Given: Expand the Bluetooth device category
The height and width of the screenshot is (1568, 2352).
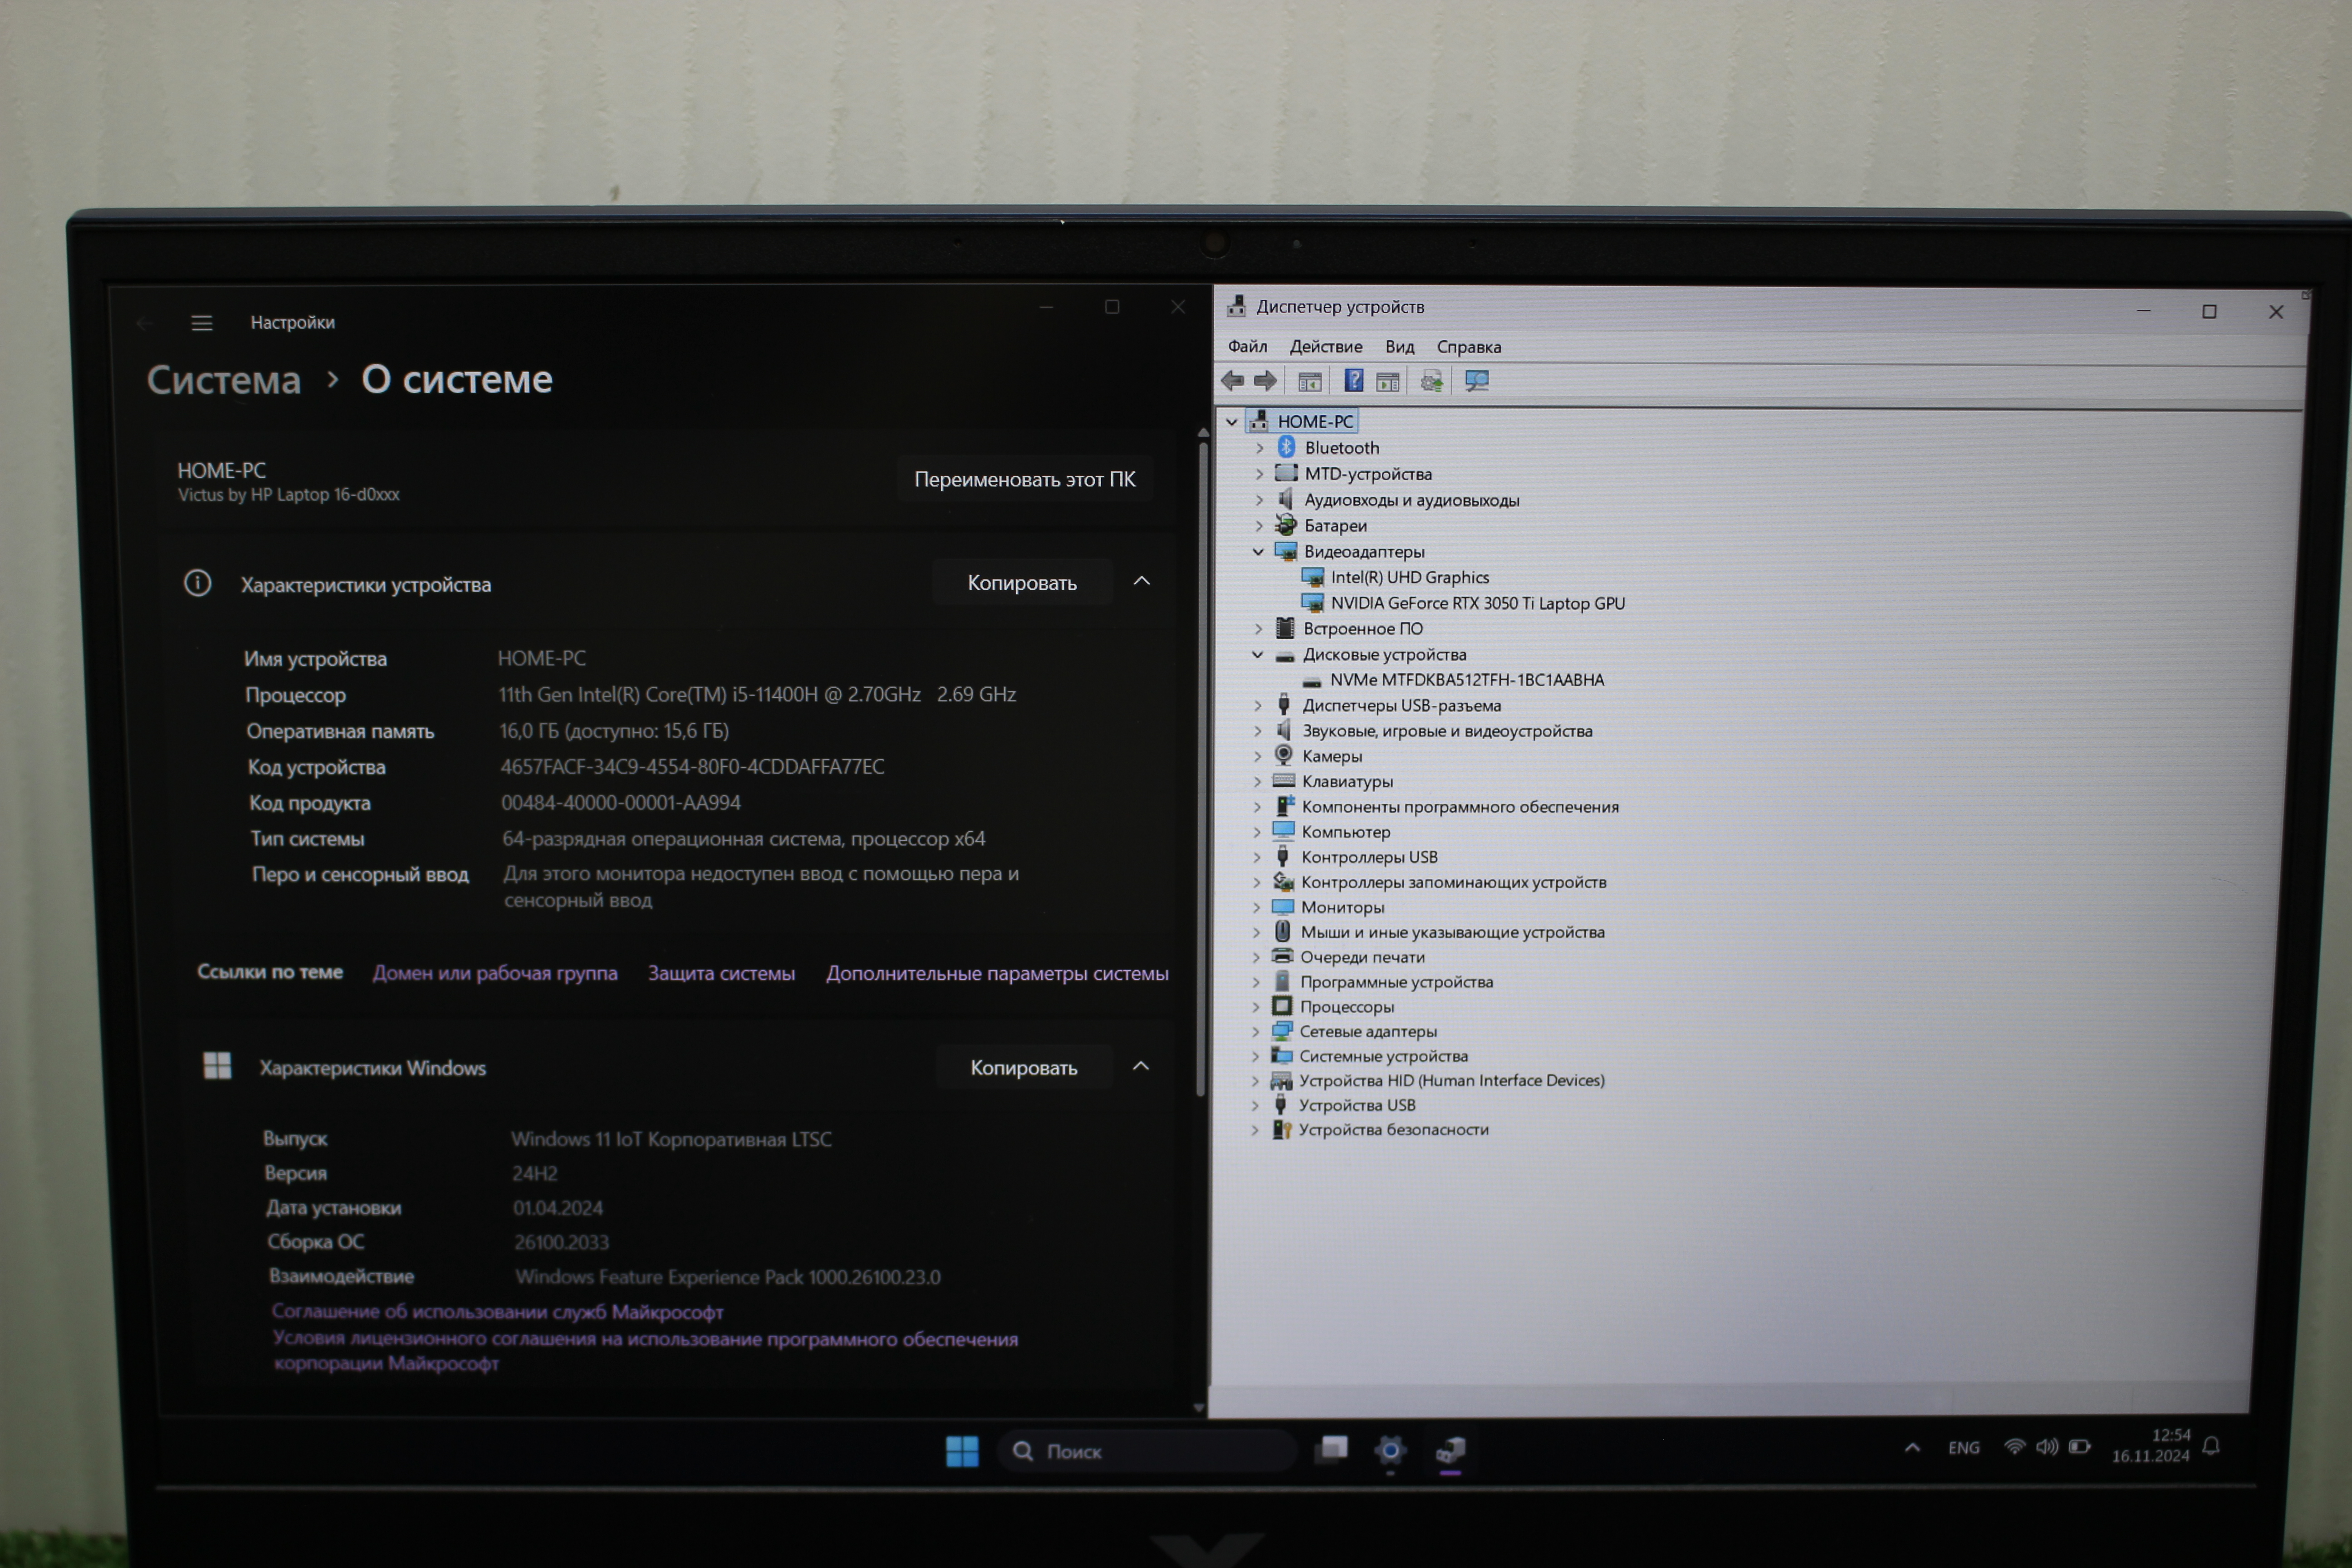Looking at the screenshot, I should click(x=1260, y=448).
